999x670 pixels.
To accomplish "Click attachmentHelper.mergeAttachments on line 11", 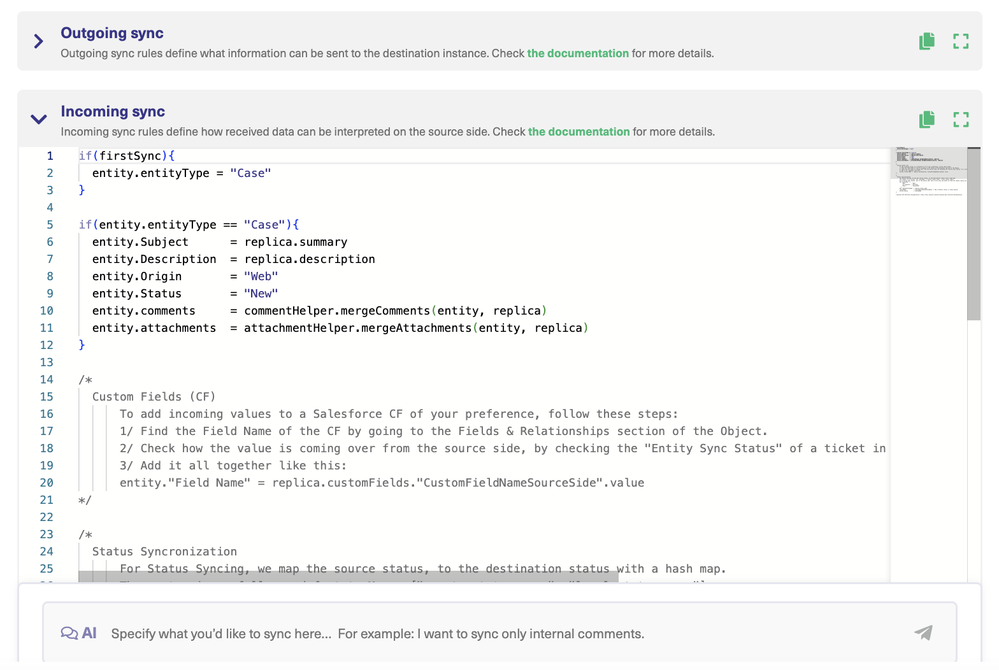I will [x=357, y=328].
